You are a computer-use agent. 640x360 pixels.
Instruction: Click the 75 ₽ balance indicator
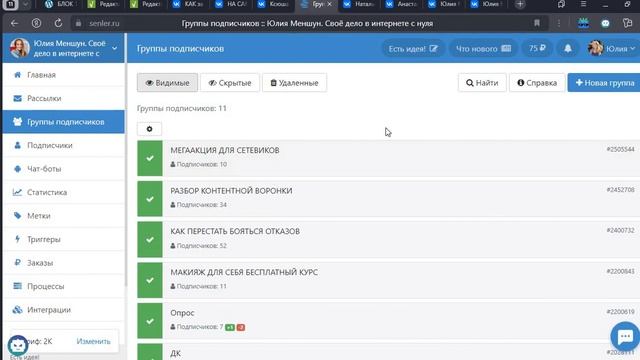point(537,49)
